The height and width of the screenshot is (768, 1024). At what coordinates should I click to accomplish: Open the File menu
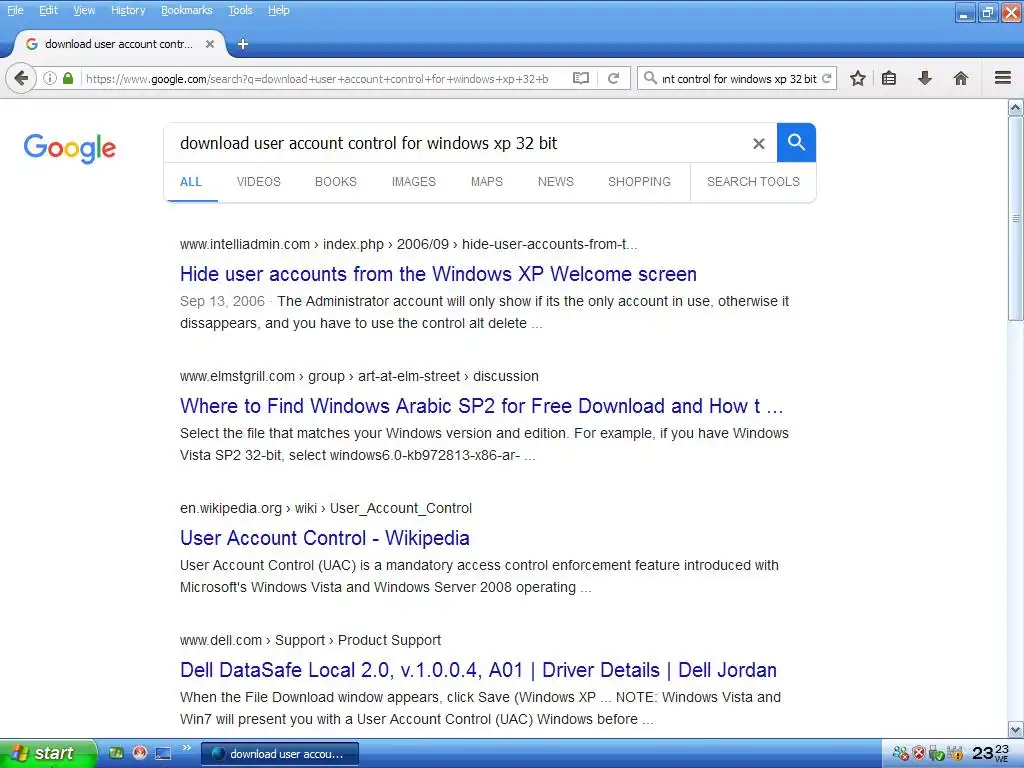pos(15,10)
